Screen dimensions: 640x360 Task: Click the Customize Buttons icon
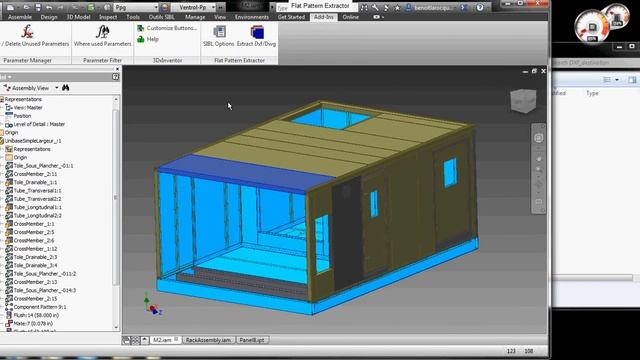(x=141, y=28)
